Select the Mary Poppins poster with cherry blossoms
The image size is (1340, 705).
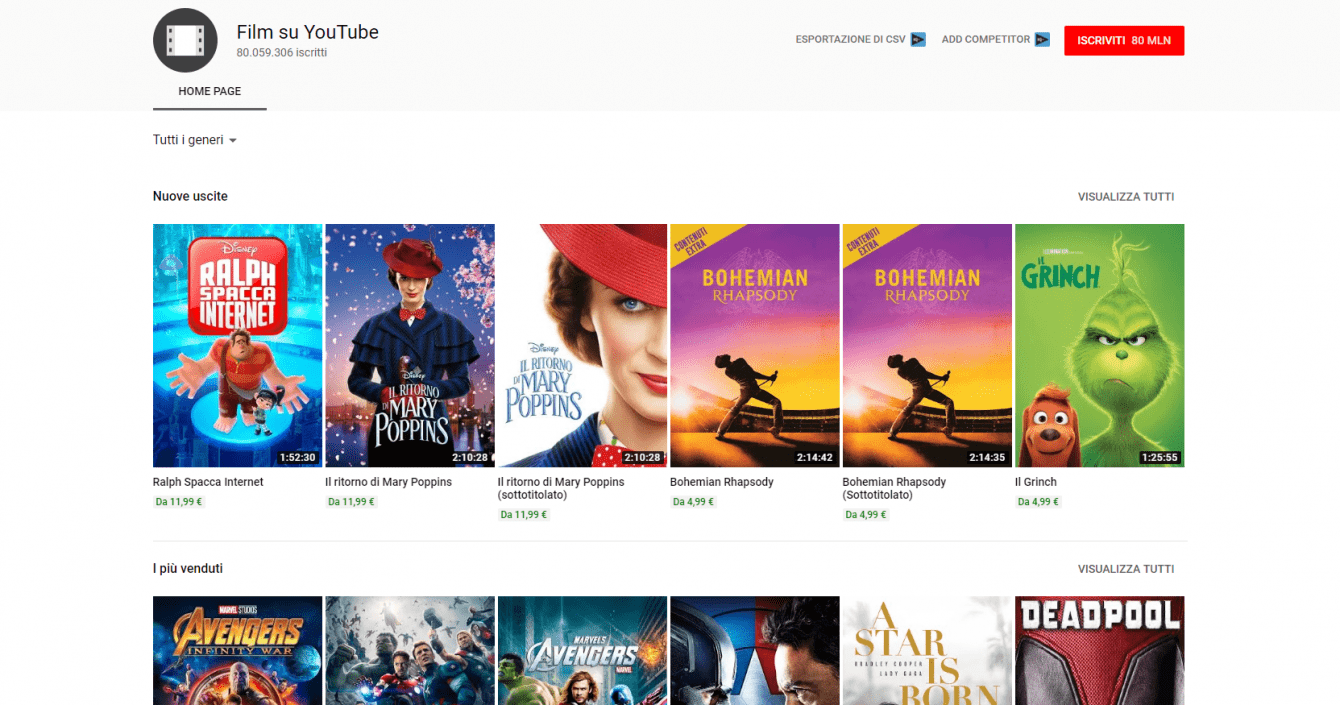click(x=410, y=345)
